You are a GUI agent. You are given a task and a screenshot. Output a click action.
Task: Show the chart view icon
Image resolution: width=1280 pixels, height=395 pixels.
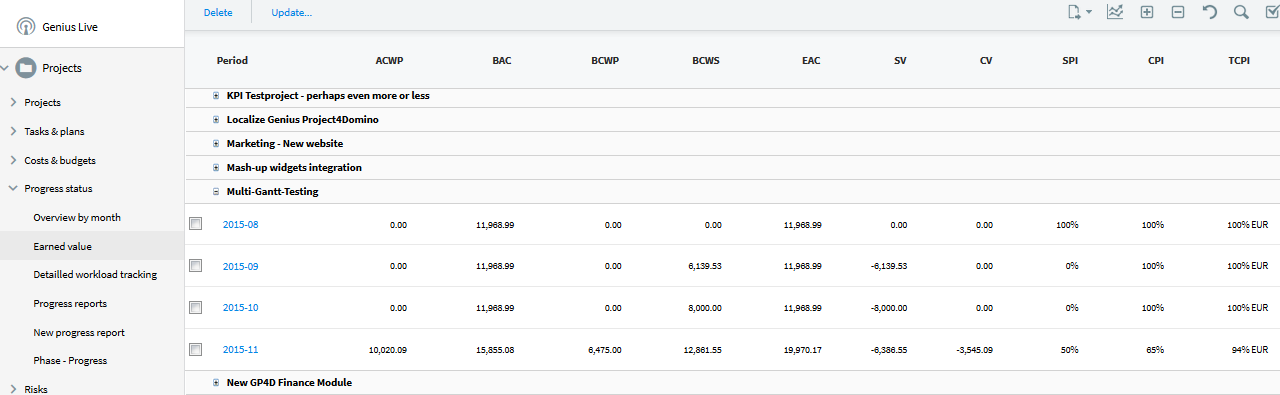tap(1115, 13)
